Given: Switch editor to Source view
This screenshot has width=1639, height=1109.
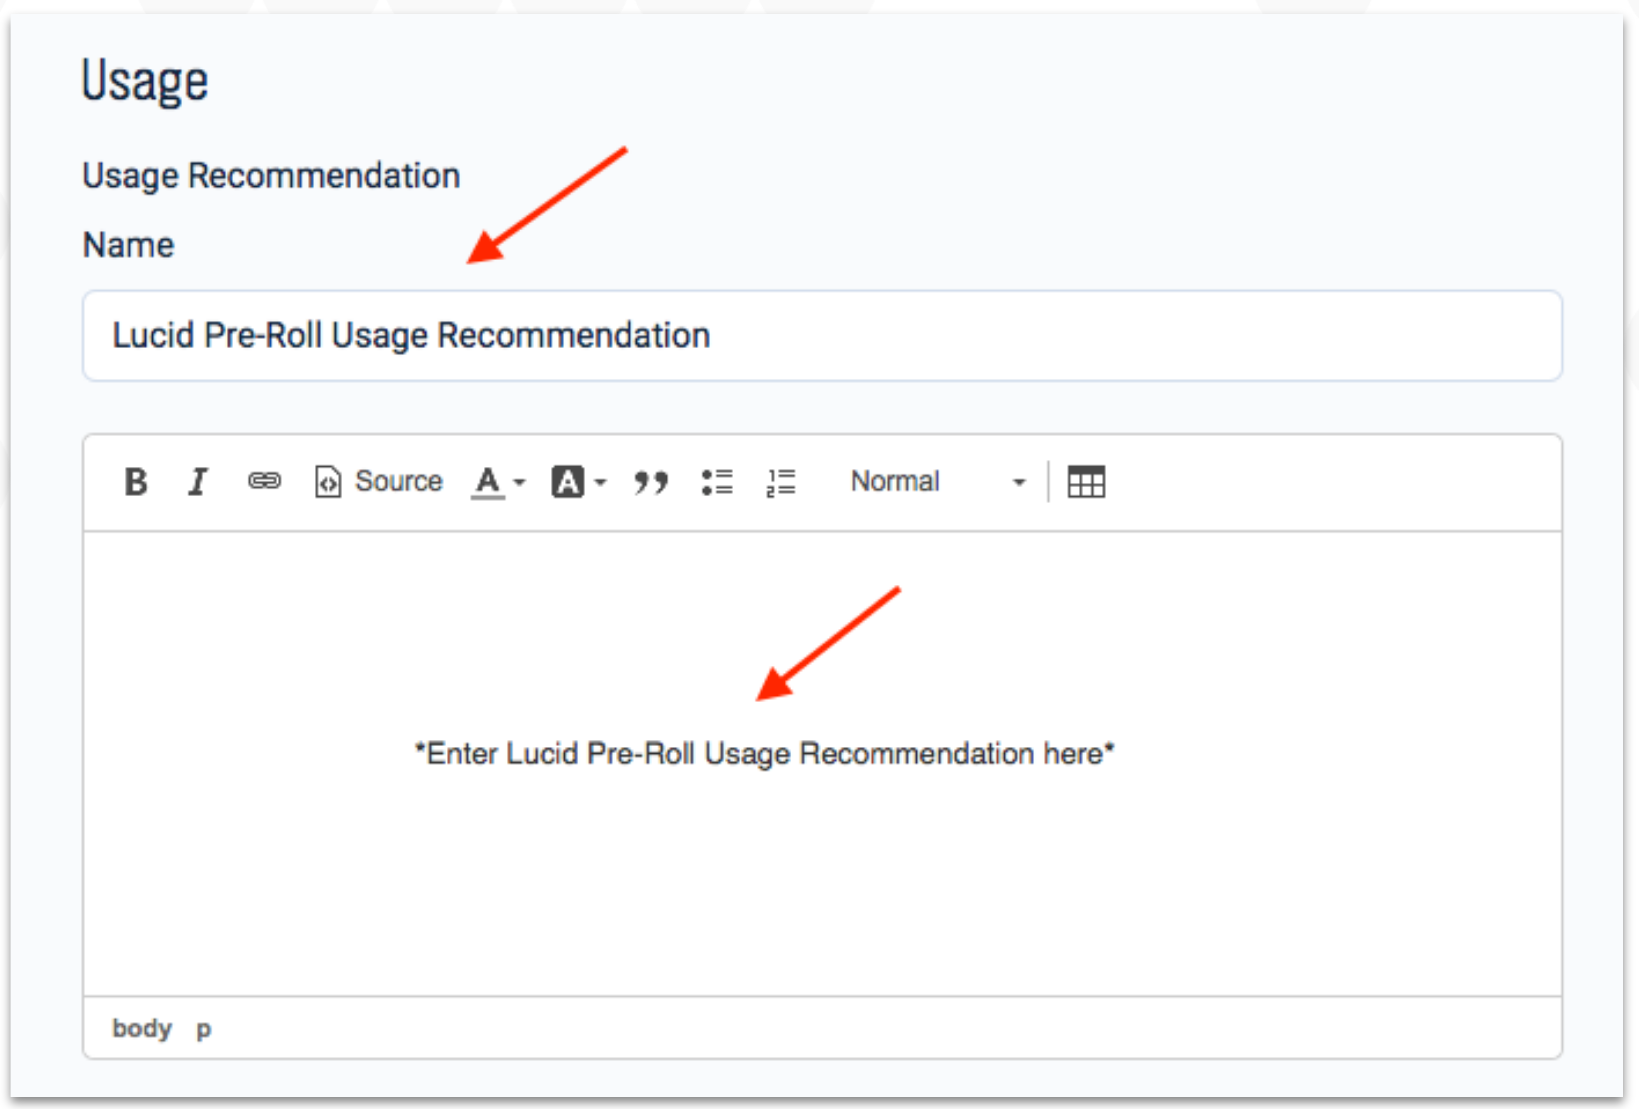Looking at the screenshot, I should pos(379,482).
